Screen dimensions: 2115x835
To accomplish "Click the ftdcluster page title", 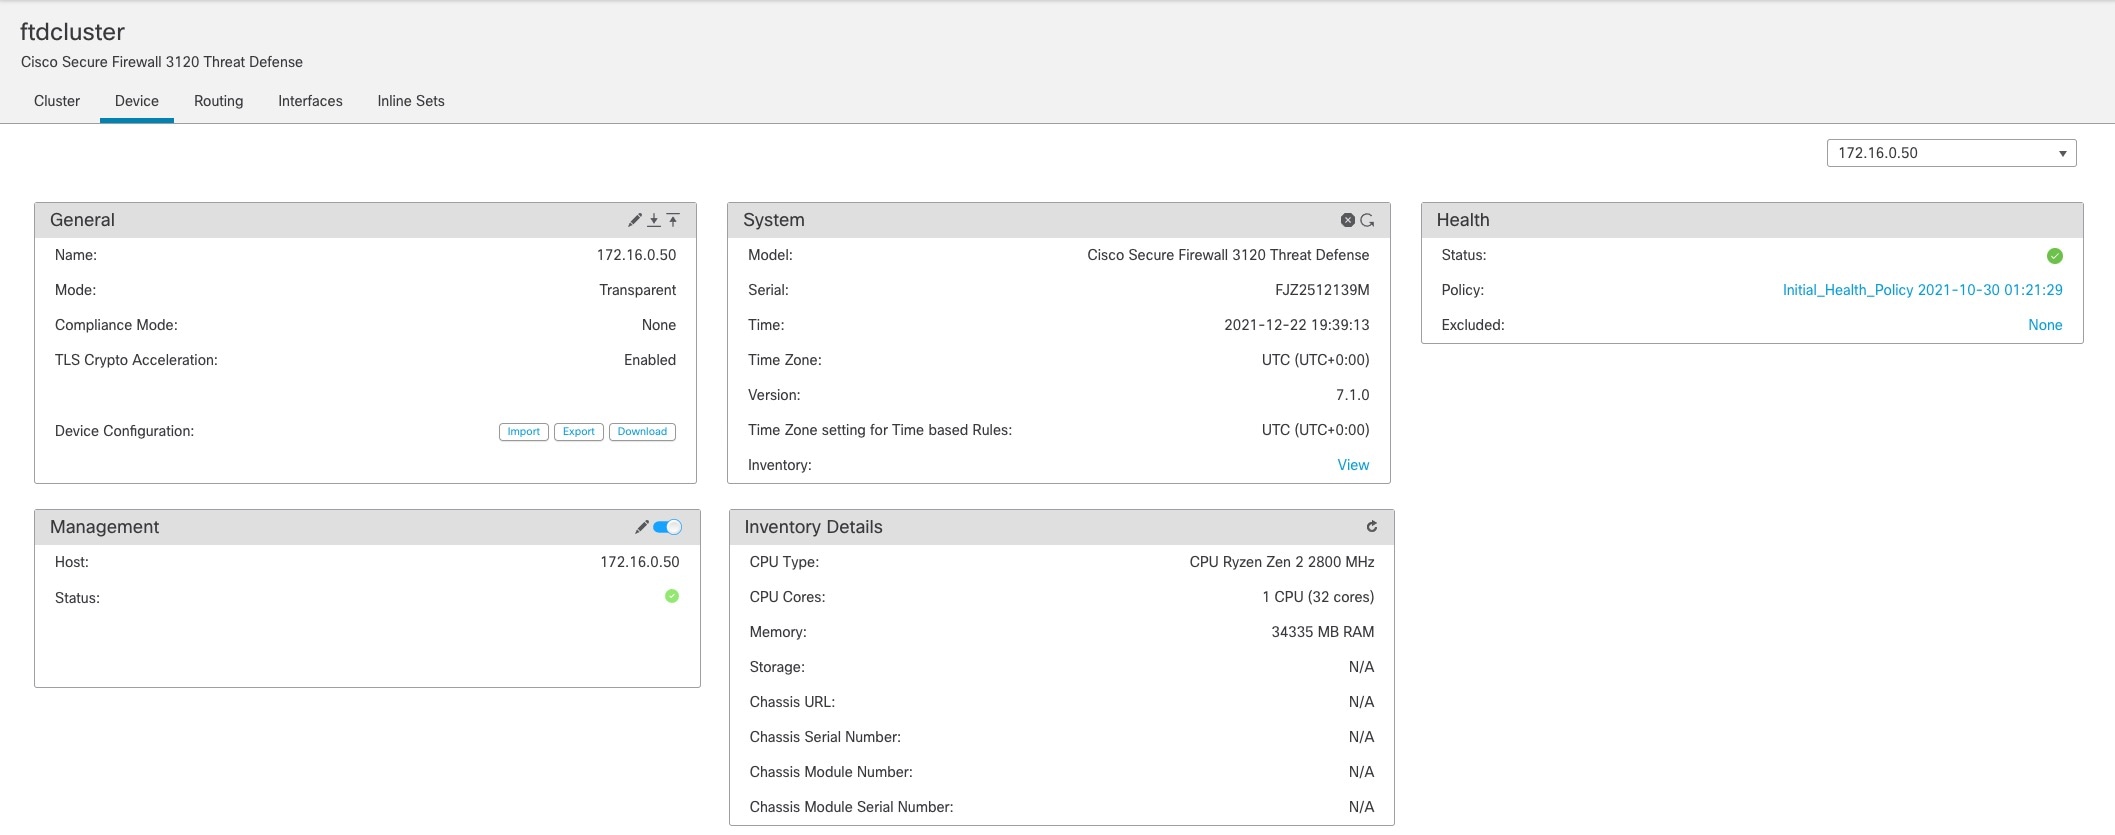I will 72,32.
